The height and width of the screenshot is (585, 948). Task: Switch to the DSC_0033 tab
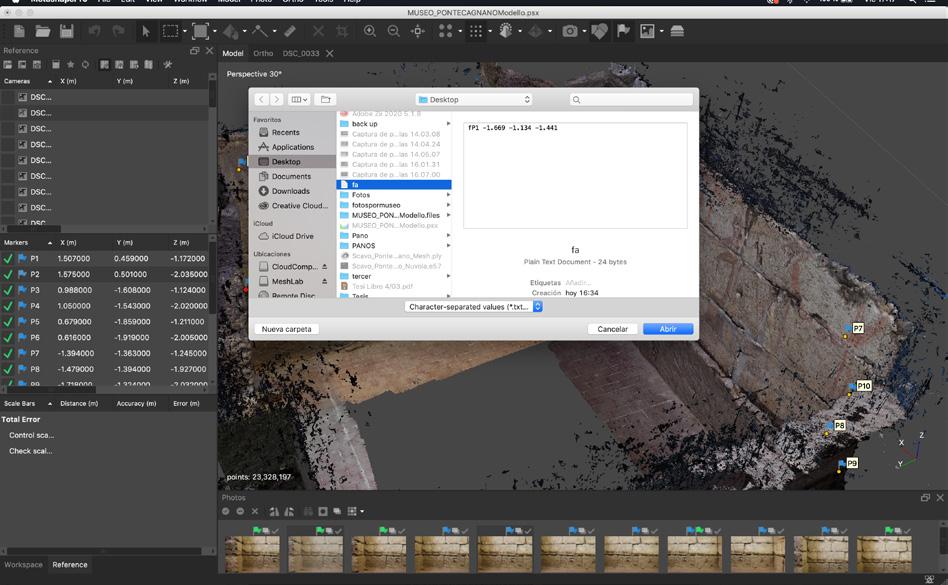pos(300,53)
